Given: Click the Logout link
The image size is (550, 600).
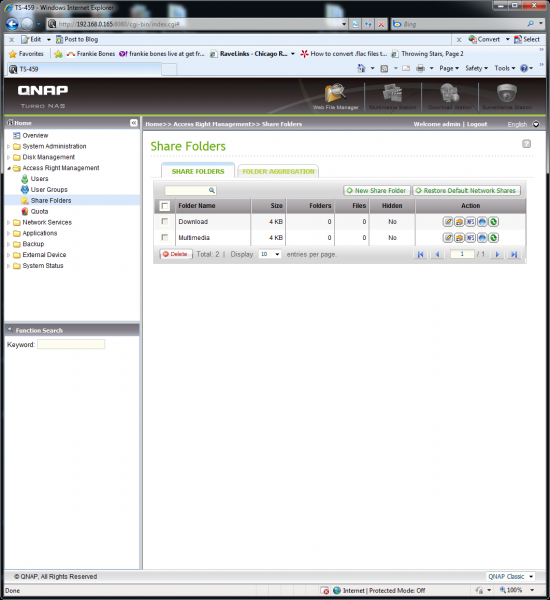Looking at the screenshot, I should [x=477, y=124].
